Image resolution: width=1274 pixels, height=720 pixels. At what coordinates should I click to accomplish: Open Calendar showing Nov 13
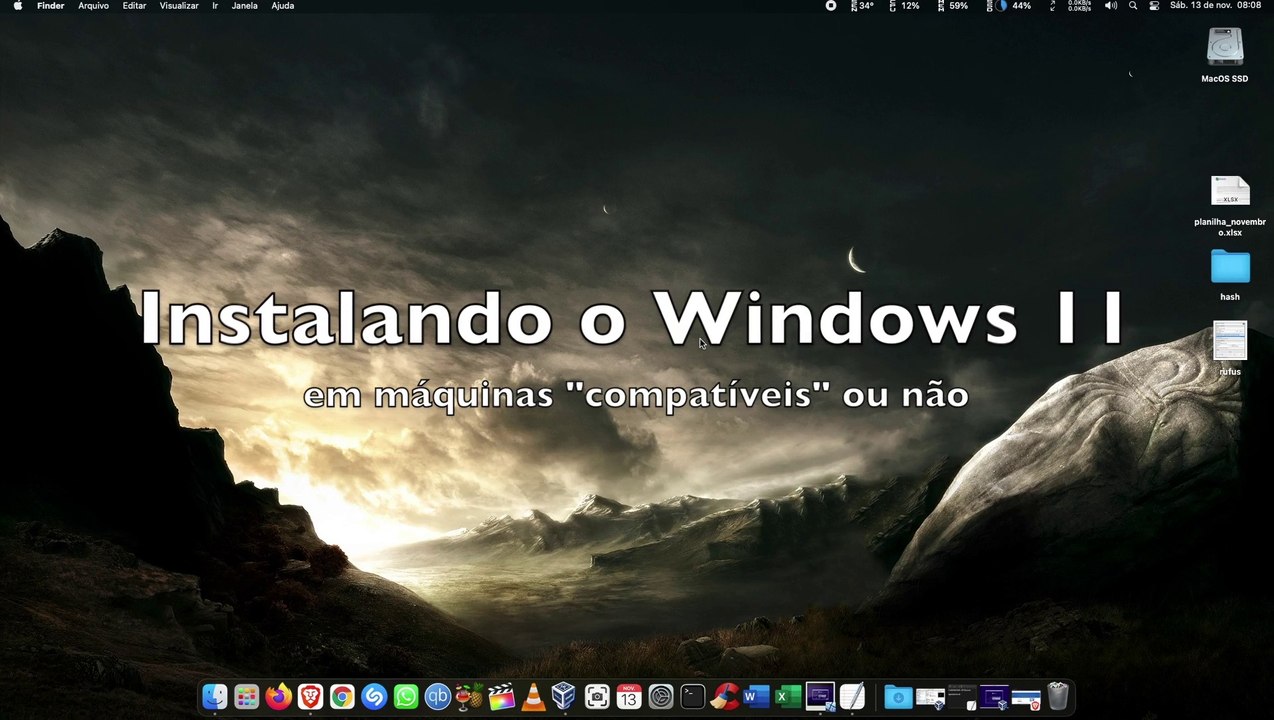tap(629, 696)
